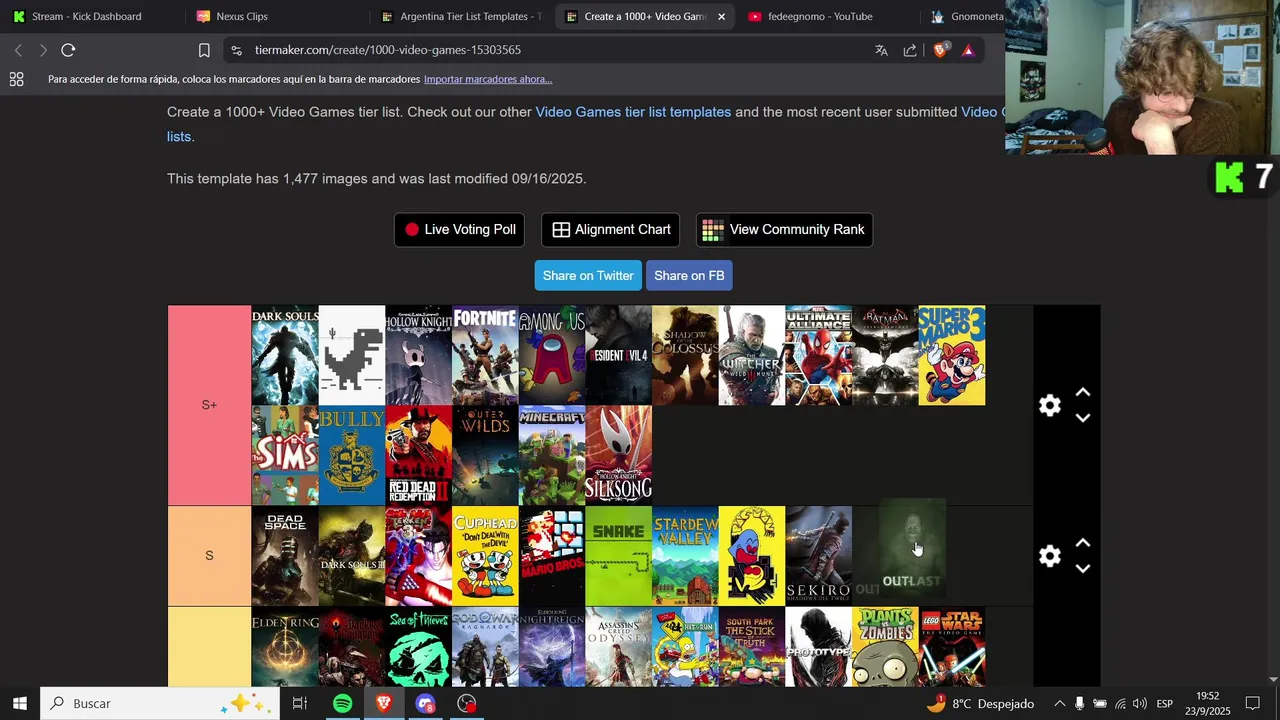Go forward in browser history
This screenshot has width=1280, height=720.
[x=43, y=50]
